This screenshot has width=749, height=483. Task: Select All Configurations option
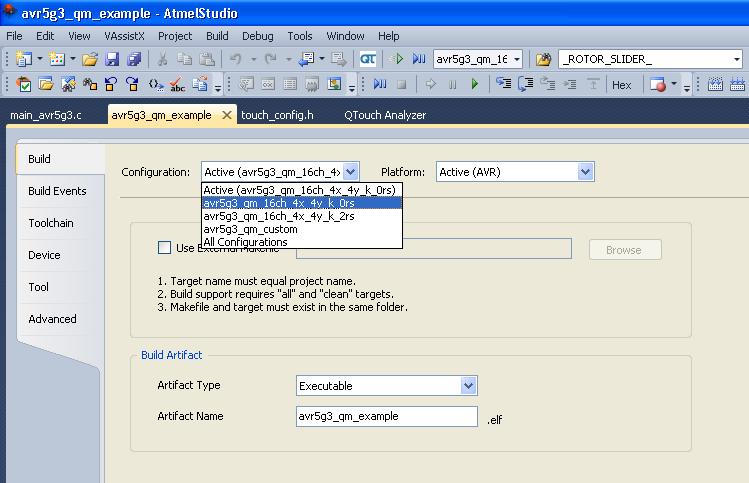coord(302,242)
